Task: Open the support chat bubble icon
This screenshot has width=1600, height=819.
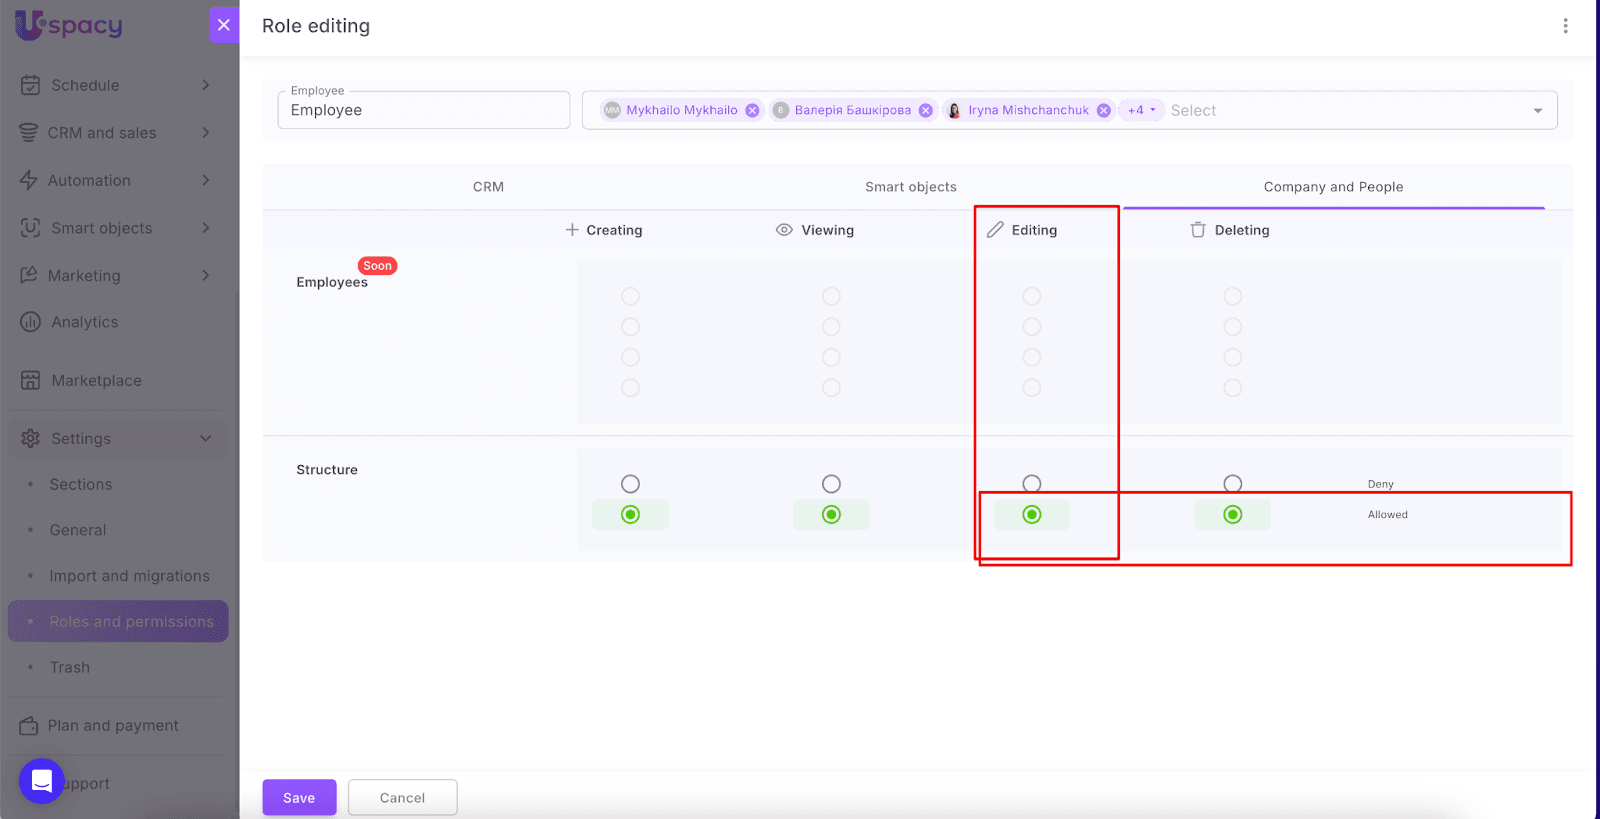Action: (x=42, y=781)
